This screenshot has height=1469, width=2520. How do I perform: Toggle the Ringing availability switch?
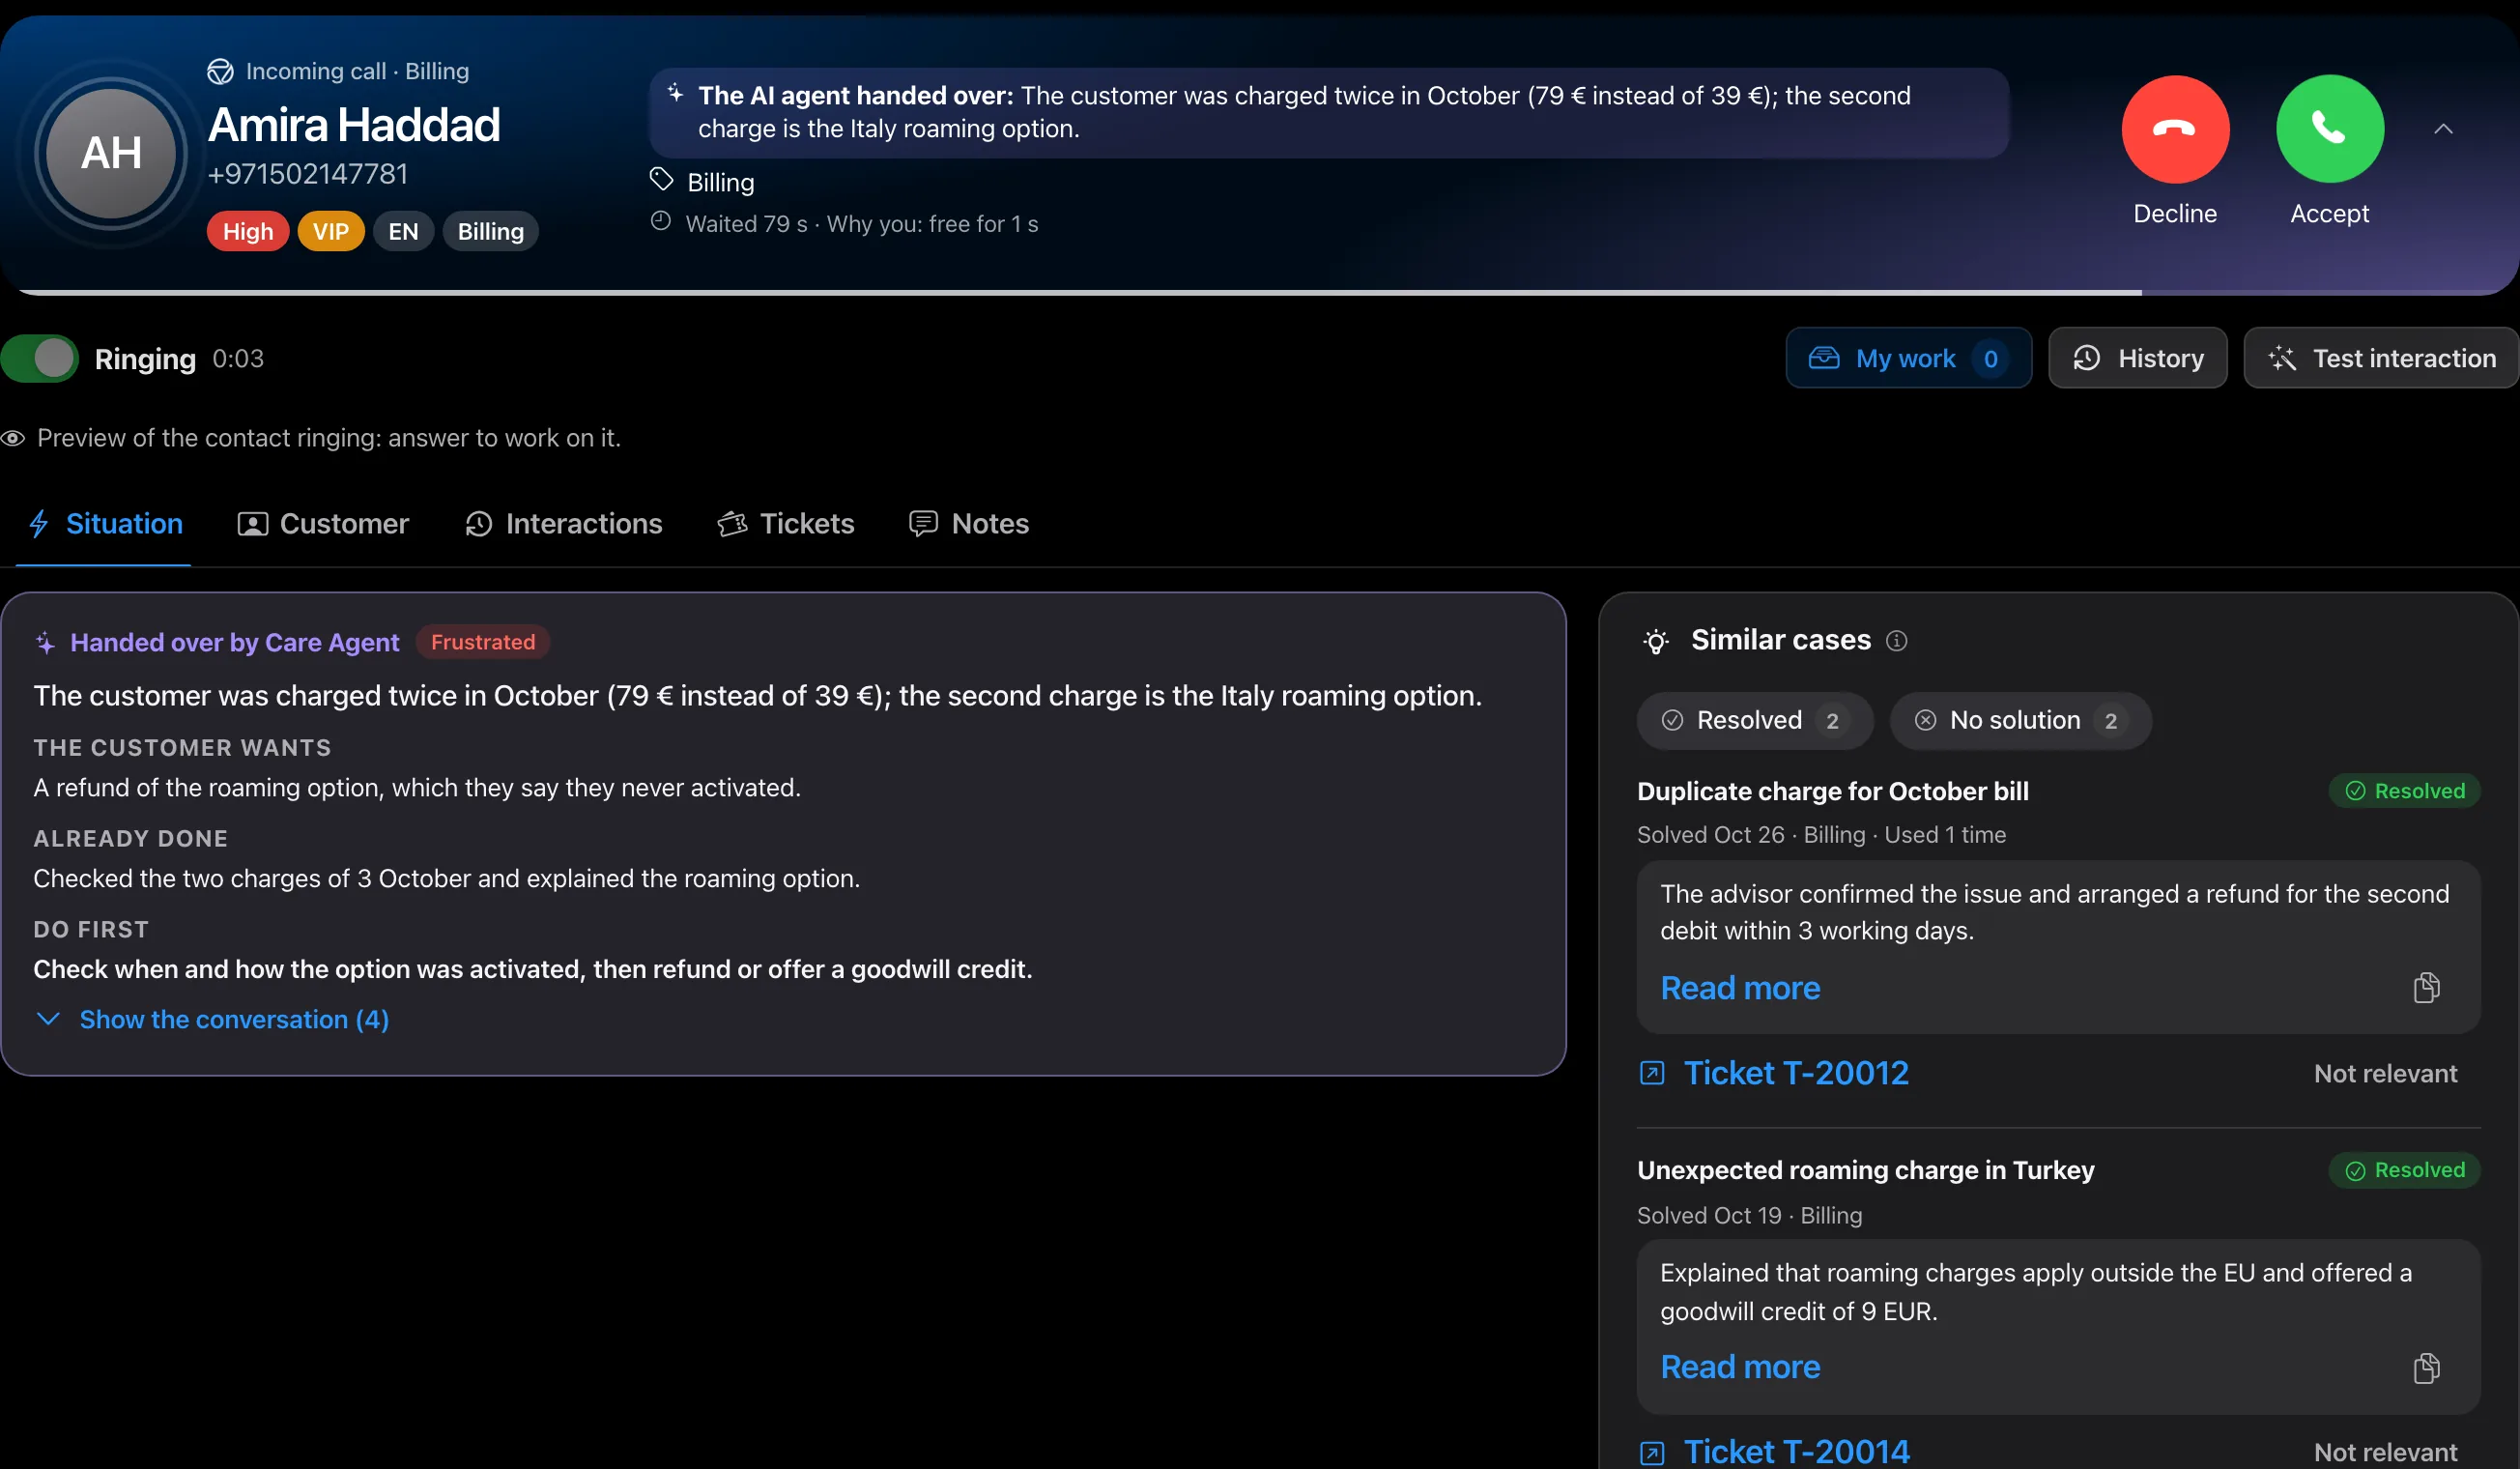40,358
